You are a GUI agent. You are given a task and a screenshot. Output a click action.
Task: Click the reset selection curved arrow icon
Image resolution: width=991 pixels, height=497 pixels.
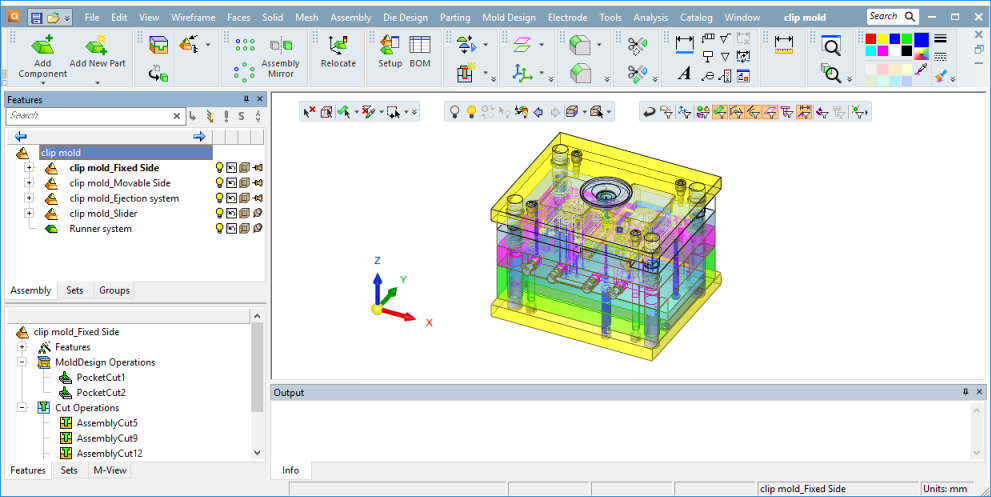[x=649, y=112]
